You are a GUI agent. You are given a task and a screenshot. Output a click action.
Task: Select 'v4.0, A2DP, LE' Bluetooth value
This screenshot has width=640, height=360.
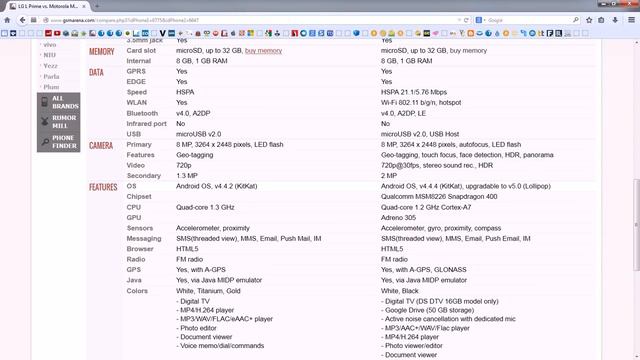coord(403,113)
